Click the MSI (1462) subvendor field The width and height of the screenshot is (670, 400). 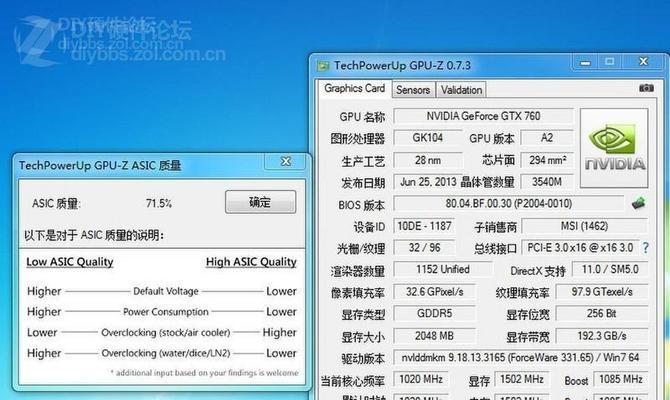click(585, 226)
